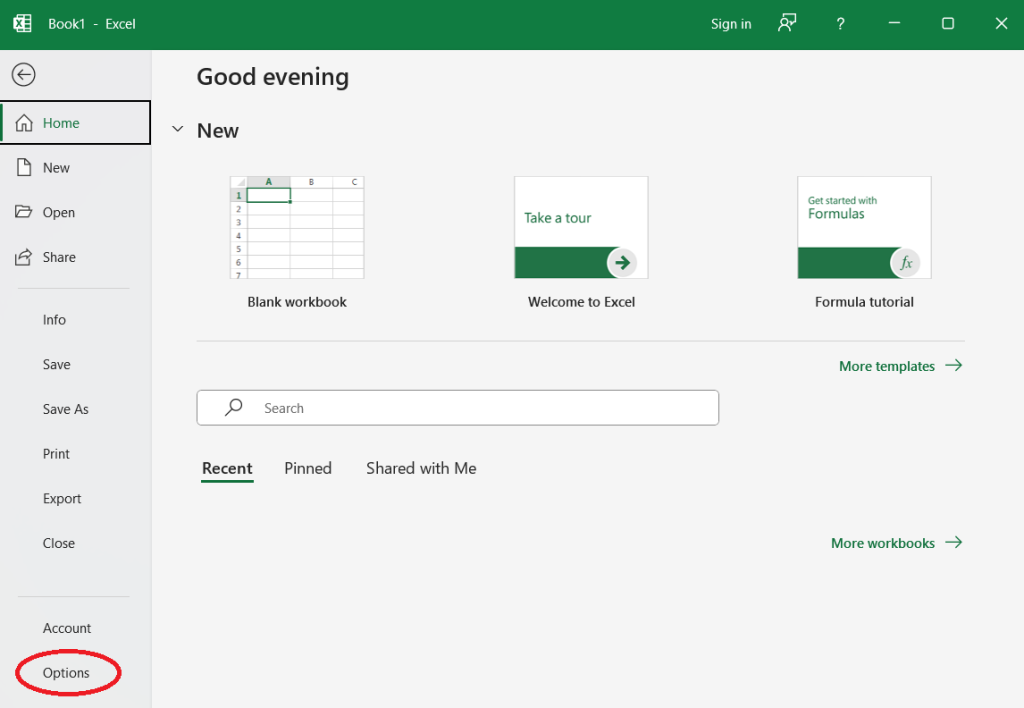Click the question mark Help icon
This screenshot has width=1024, height=708.
tap(841, 24)
